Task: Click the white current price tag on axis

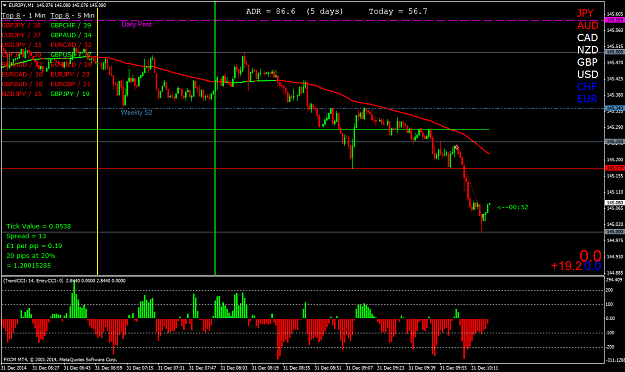Action: click(x=614, y=203)
